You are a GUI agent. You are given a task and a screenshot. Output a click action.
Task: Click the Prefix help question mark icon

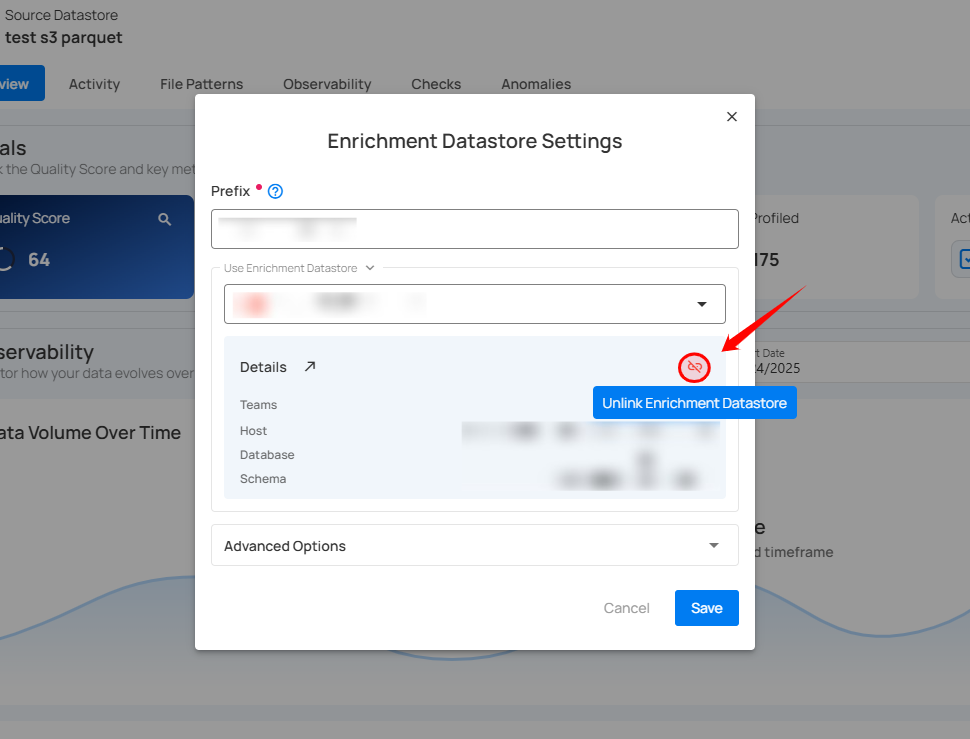click(x=276, y=191)
